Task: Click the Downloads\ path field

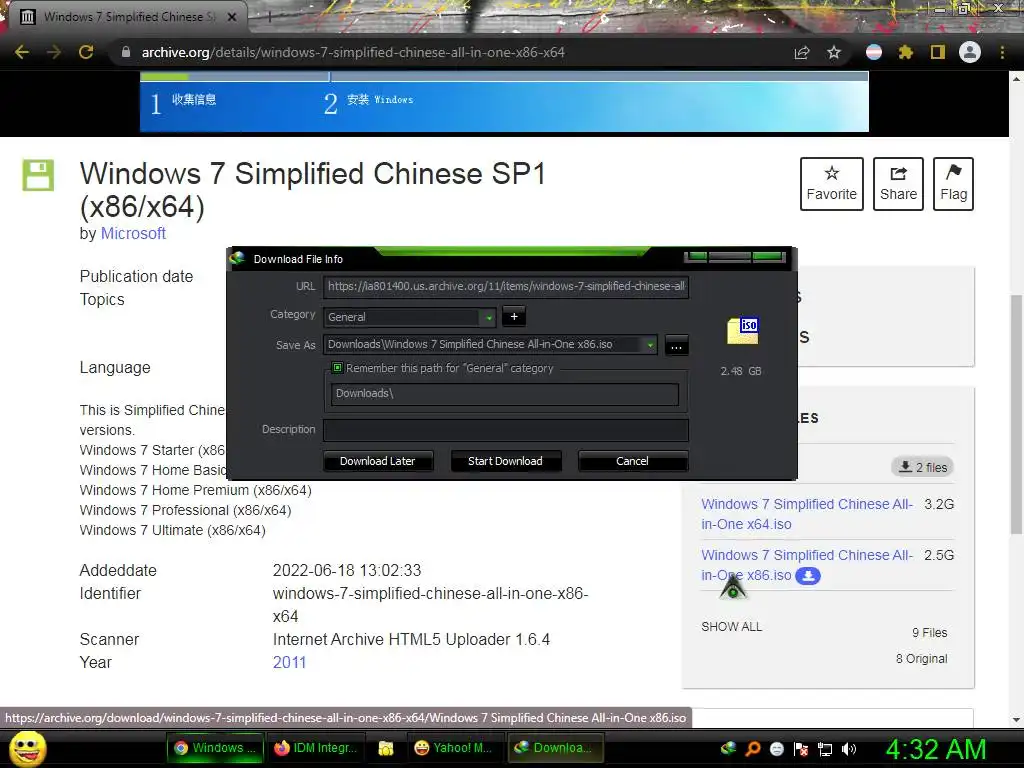Action: tap(505, 394)
